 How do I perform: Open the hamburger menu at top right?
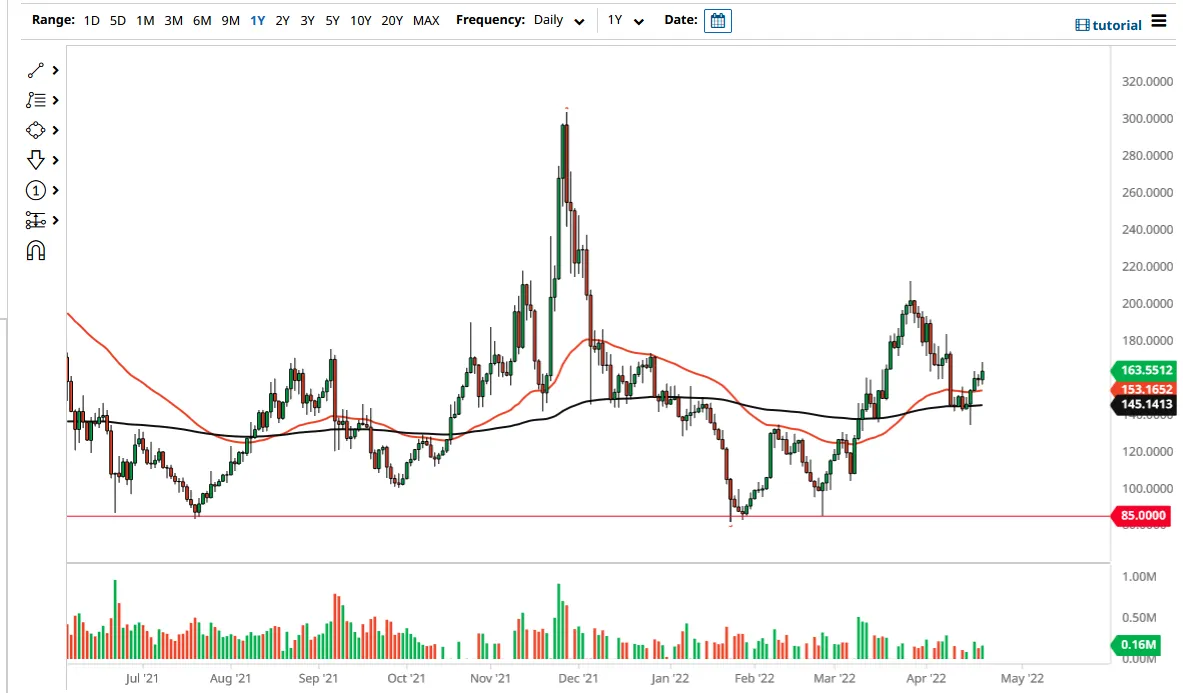[x=1159, y=21]
